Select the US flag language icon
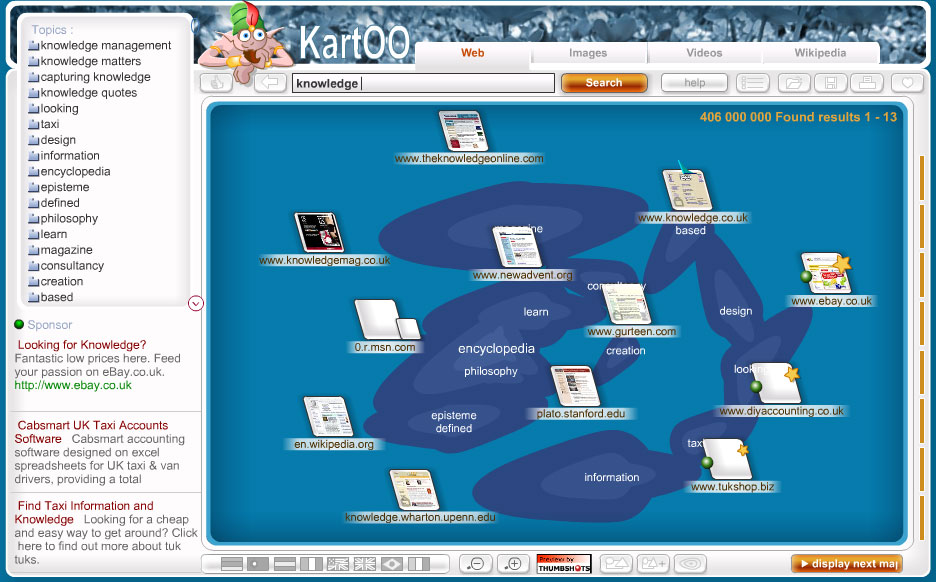This screenshot has height=582, width=936. click(338, 563)
